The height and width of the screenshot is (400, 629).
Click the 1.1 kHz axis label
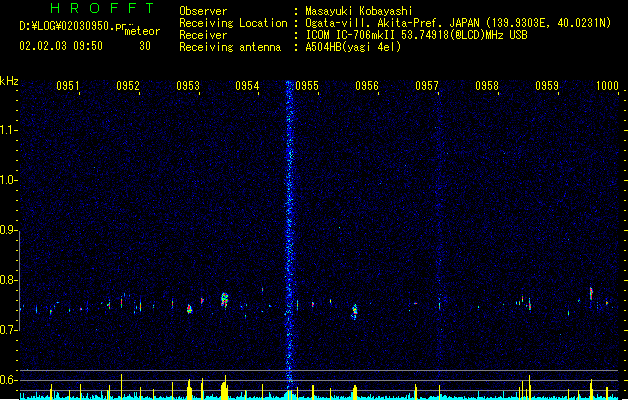click(x=8, y=130)
